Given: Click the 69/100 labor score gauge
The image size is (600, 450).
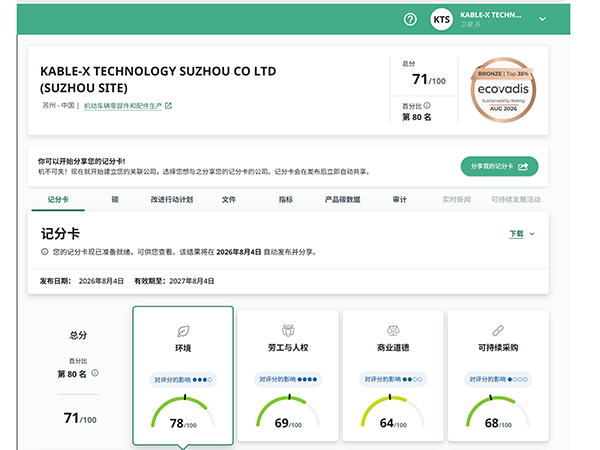Looking at the screenshot, I should click(288, 412).
